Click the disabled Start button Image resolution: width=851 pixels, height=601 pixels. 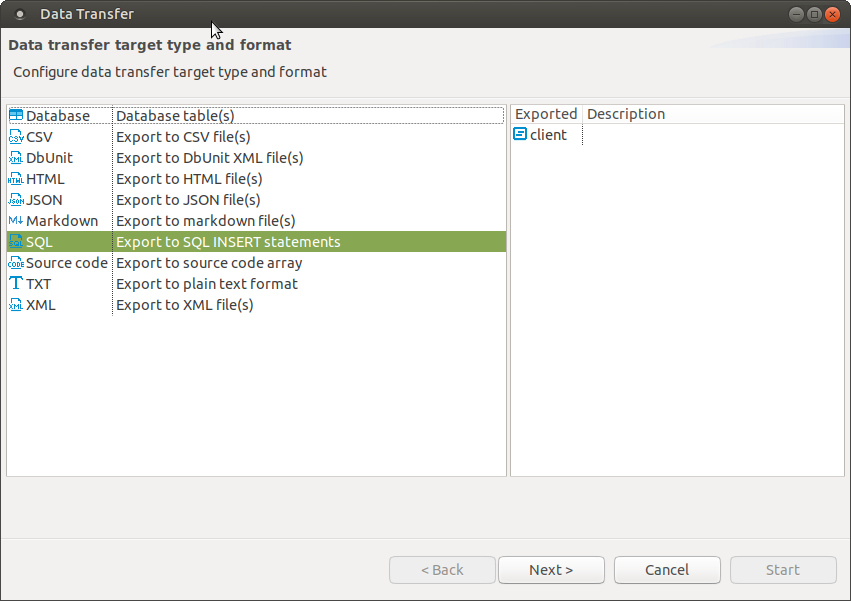pyautogui.click(x=783, y=570)
